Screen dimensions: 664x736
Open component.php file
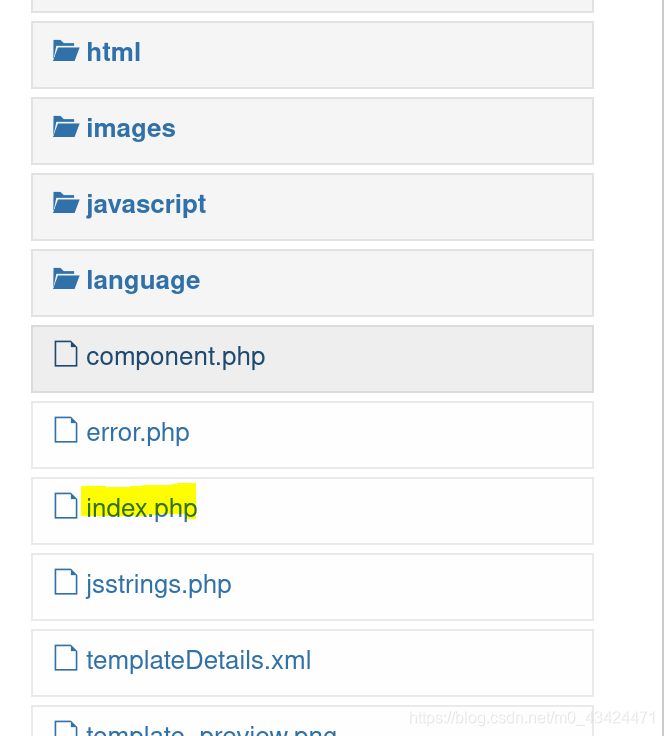pyautogui.click(x=176, y=357)
